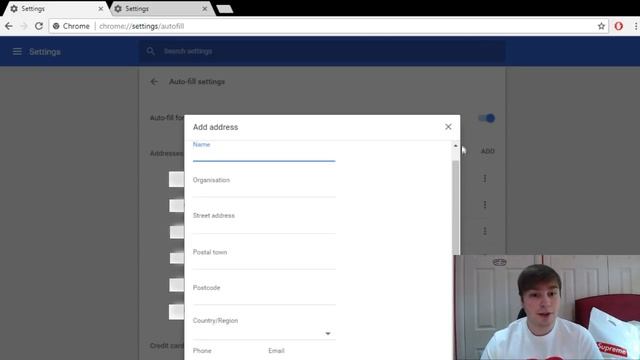Reload the page

[39, 26]
